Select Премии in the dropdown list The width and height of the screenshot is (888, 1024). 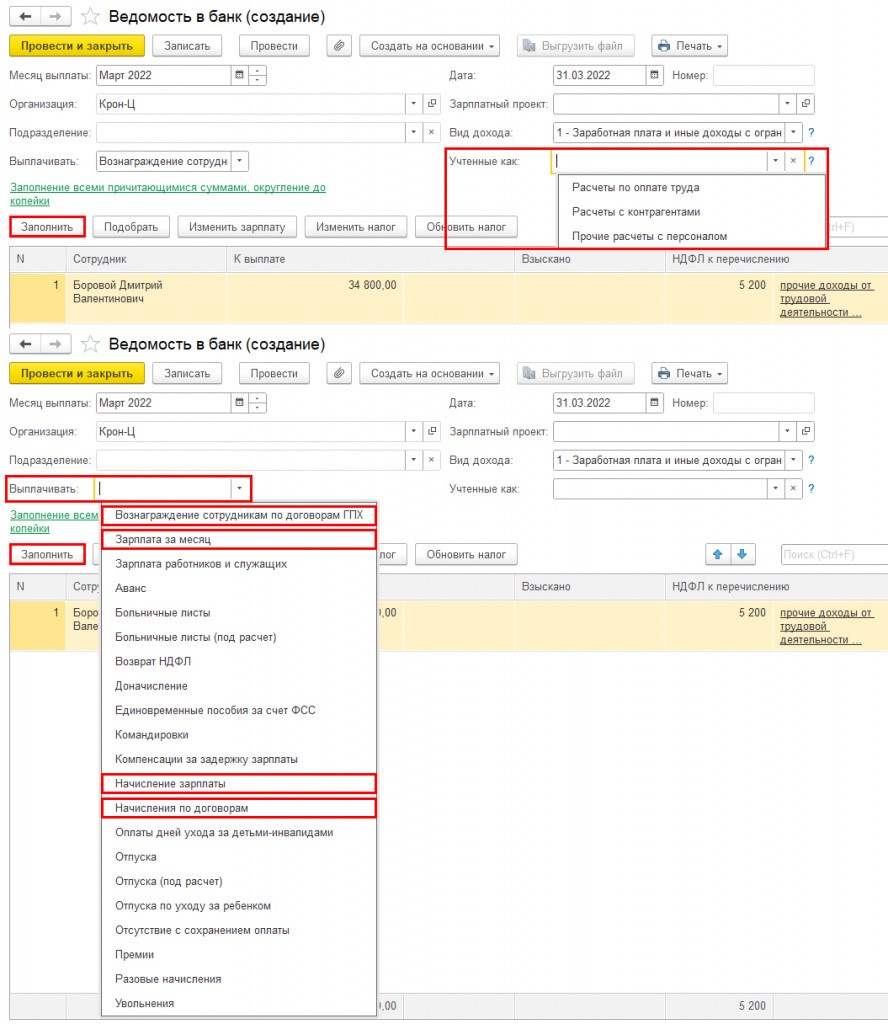click(135, 954)
